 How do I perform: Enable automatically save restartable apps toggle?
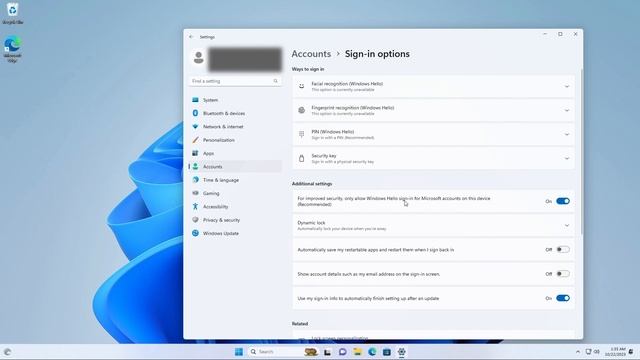563,249
